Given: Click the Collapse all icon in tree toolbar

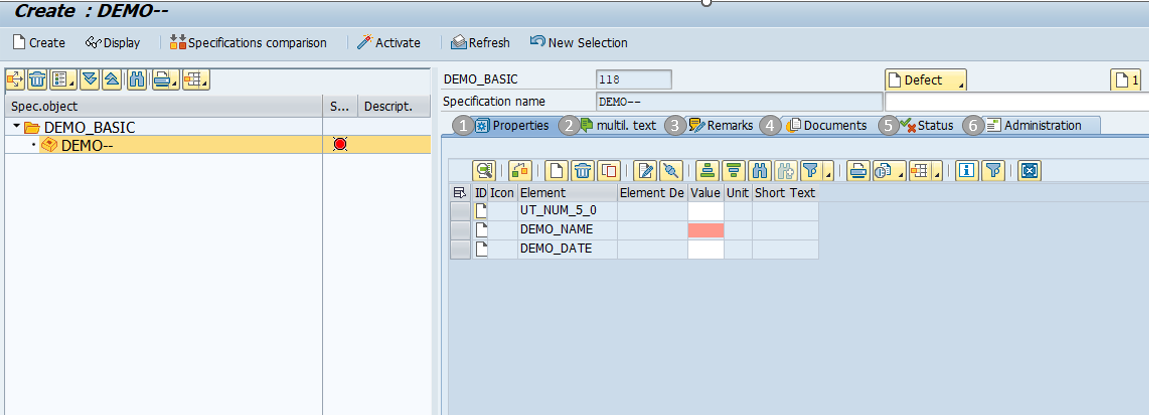Looking at the screenshot, I should point(112,80).
